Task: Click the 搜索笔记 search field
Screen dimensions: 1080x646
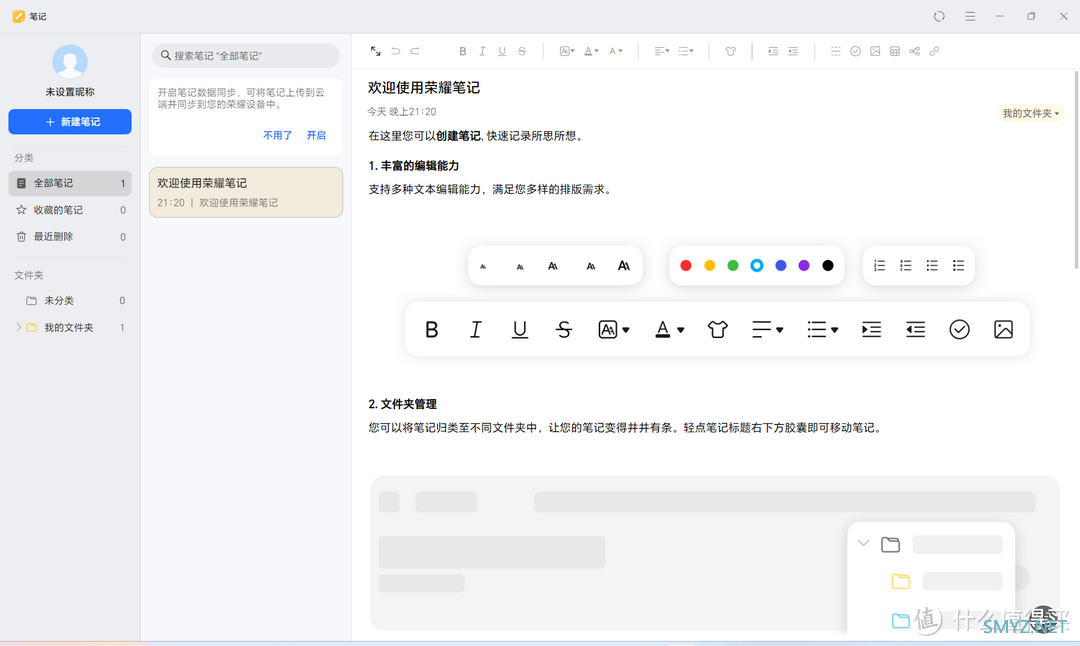Action: (245, 56)
